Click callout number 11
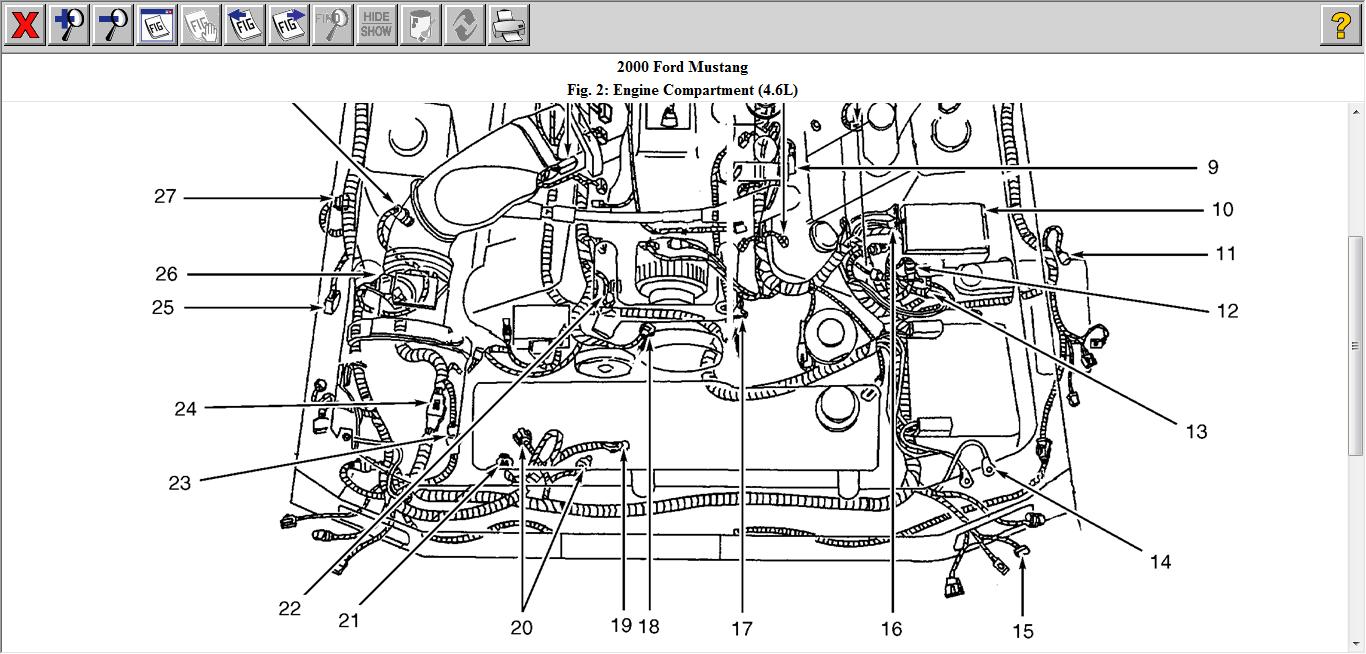Screen dimensions: 1366x654 pyautogui.click(x=1226, y=253)
